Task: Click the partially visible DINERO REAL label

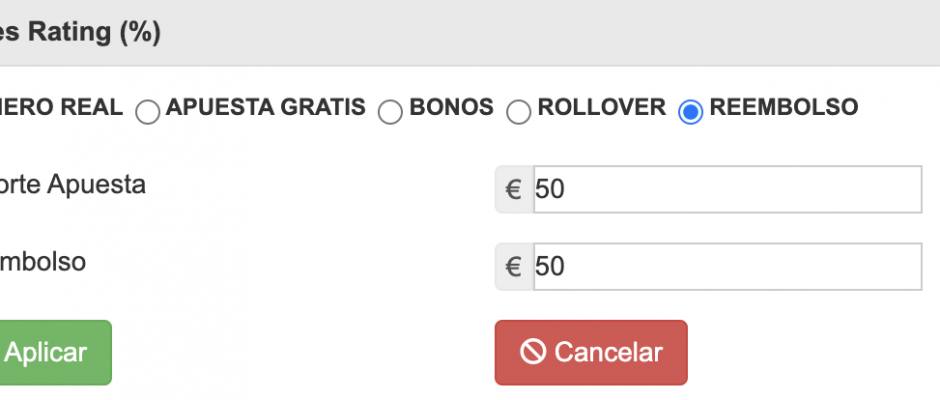Action: (x=61, y=107)
